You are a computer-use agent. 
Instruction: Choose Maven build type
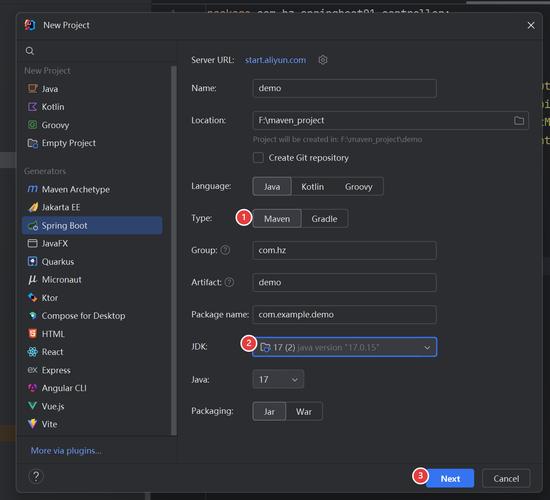[x=277, y=219]
